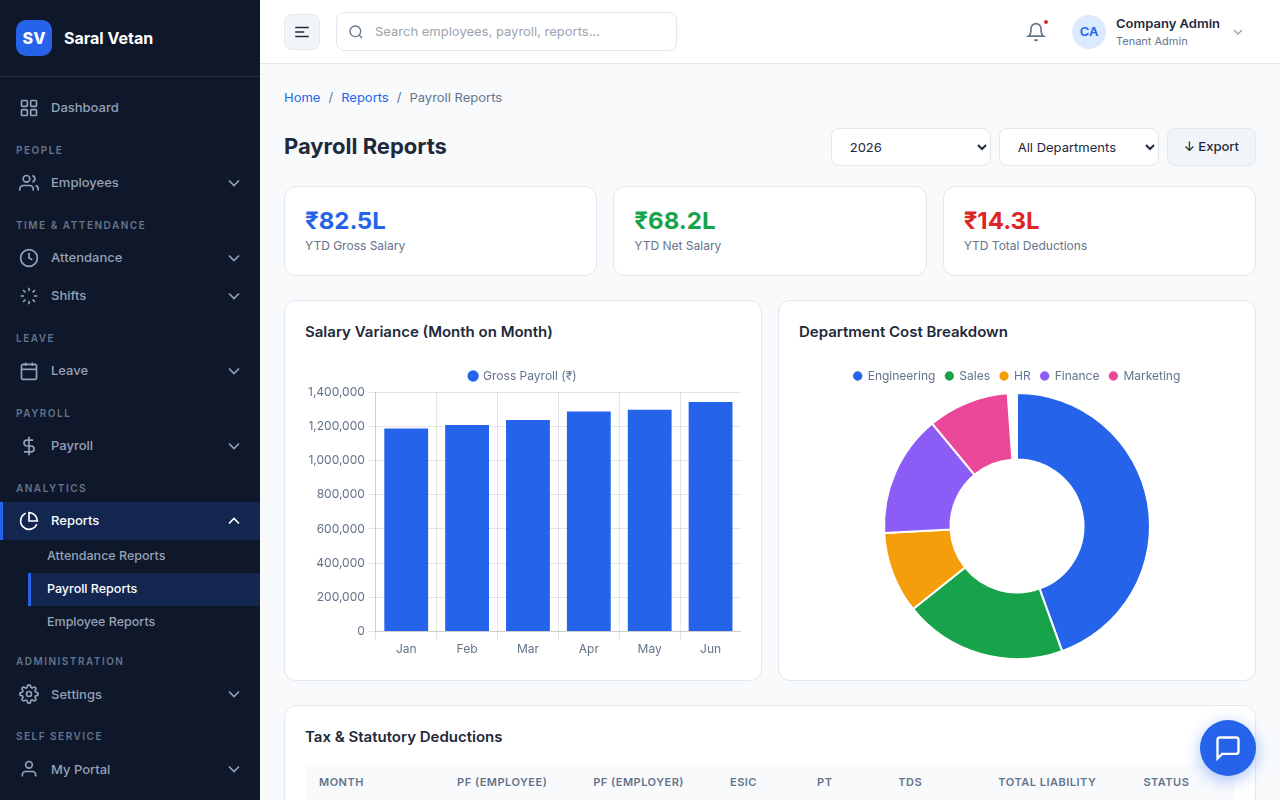1280x800 pixels.
Task: Click the Payroll Reports breadcrumb text
Action: 456,98
